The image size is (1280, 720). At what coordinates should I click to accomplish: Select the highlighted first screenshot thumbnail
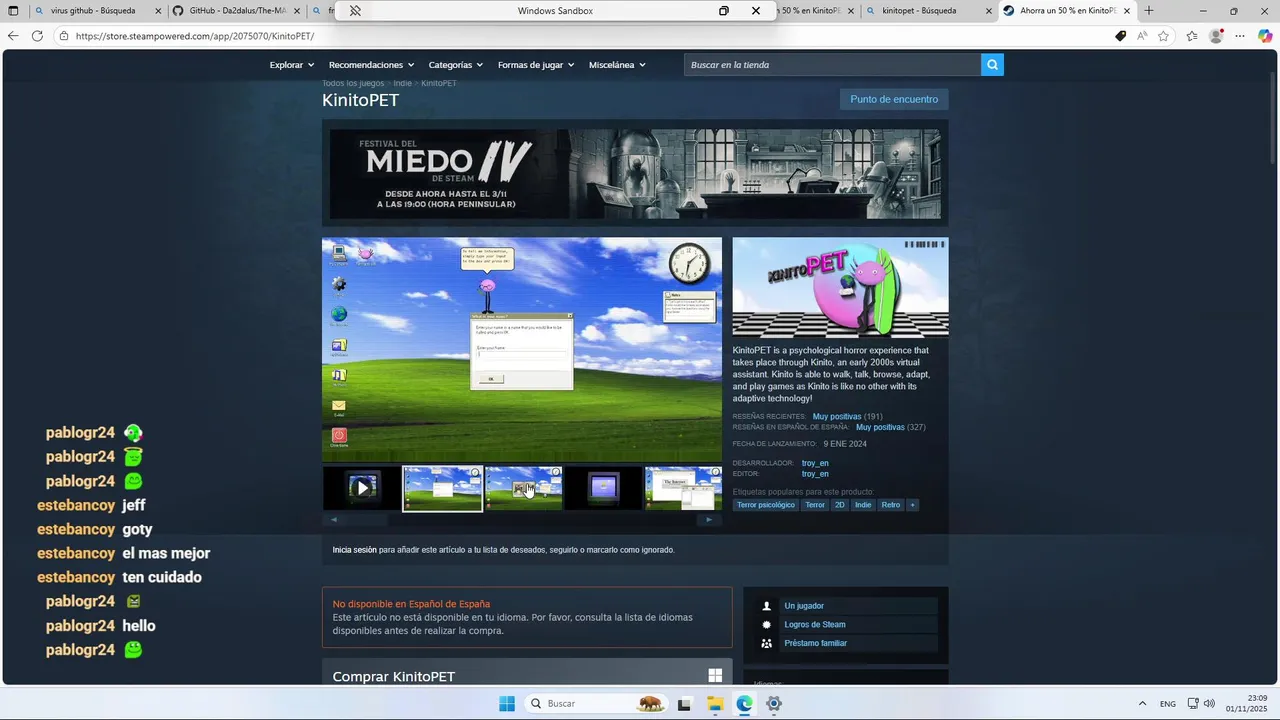[442, 488]
